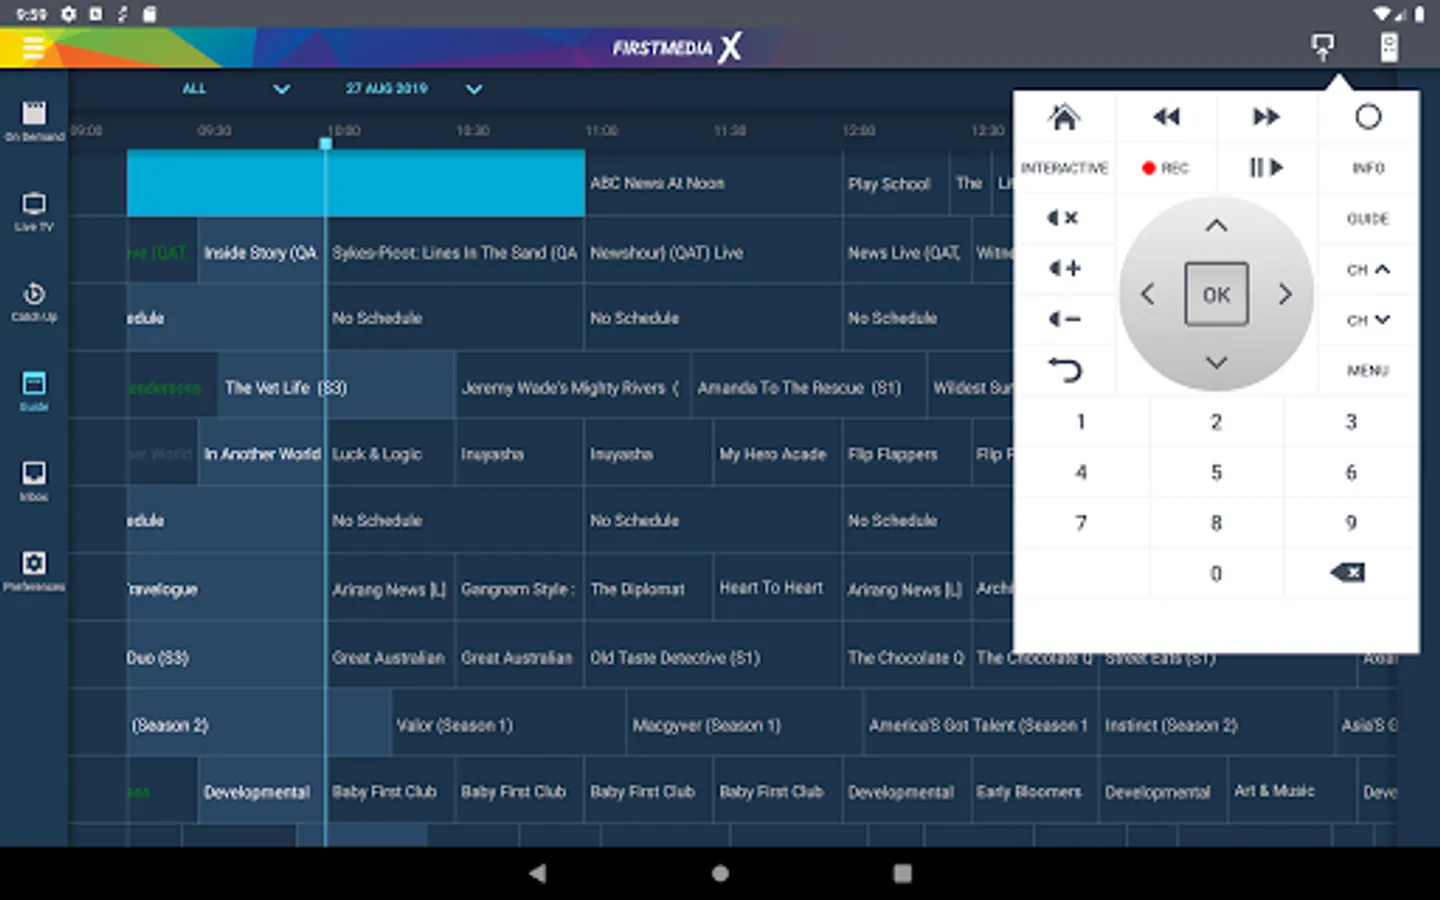The height and width of the screenshot is (900, 1440).
Task: Tap down arrow on d-pad
Action: pyautogui.click(x=1216, y=362)
